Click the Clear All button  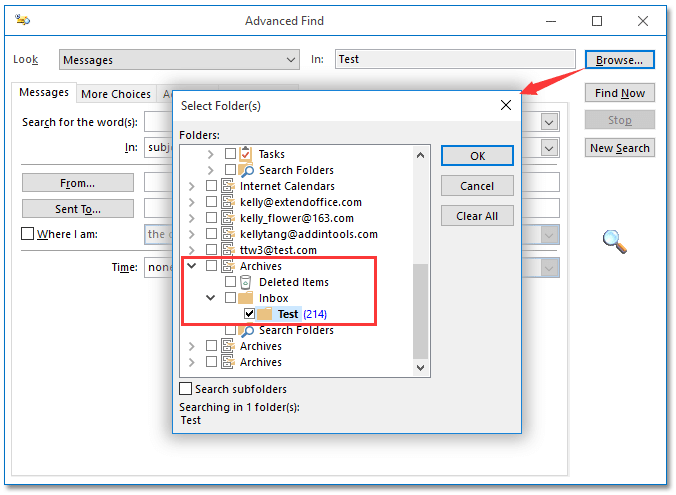click(477, 216)
